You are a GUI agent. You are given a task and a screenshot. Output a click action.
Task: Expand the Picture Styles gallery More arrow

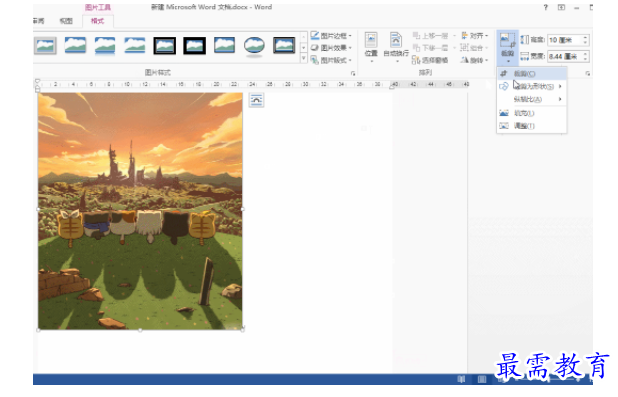[303, 59]
